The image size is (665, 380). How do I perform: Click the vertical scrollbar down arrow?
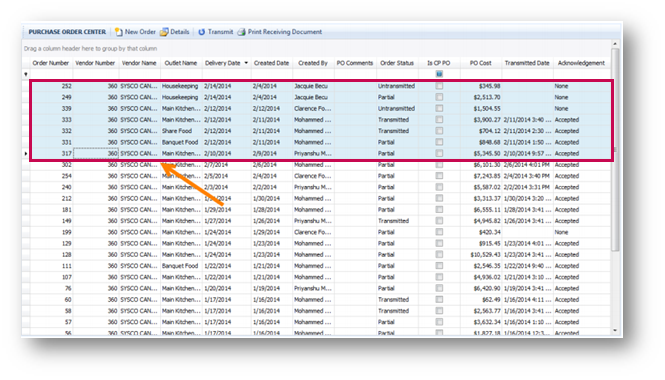tap(615, 330)
